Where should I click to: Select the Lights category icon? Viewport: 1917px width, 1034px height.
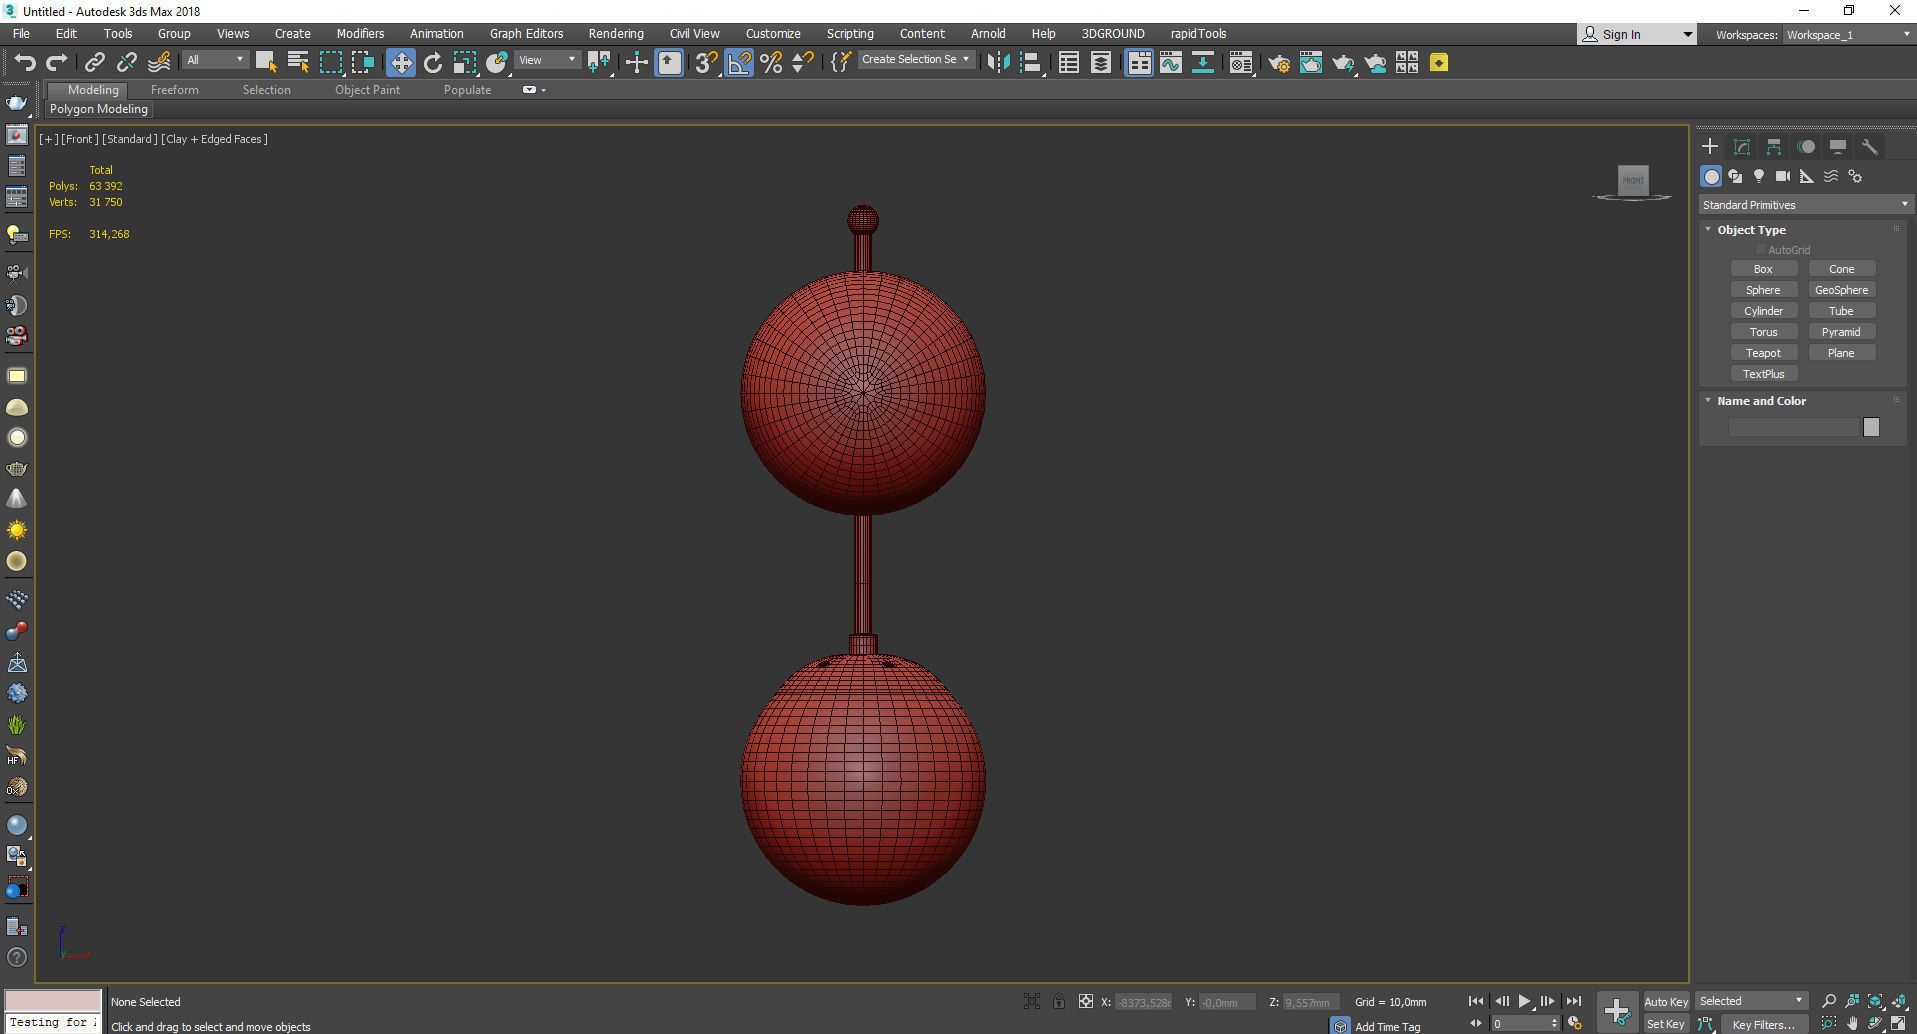(x=1759, y=176)
